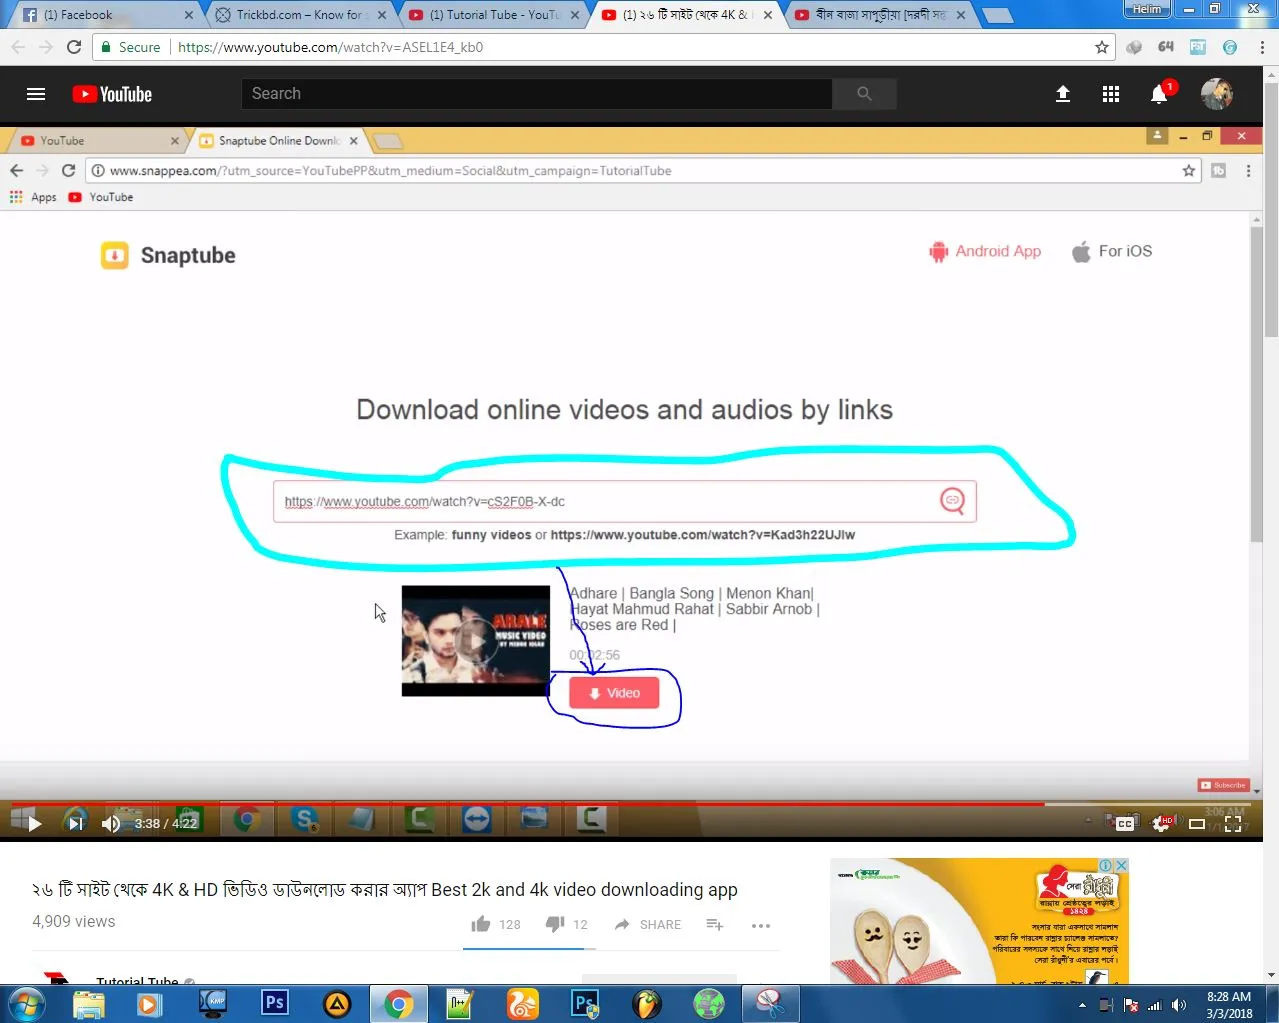Click the 64 extension icon
Viewport: 1279px width, 1023px height.
(1166, 47)
